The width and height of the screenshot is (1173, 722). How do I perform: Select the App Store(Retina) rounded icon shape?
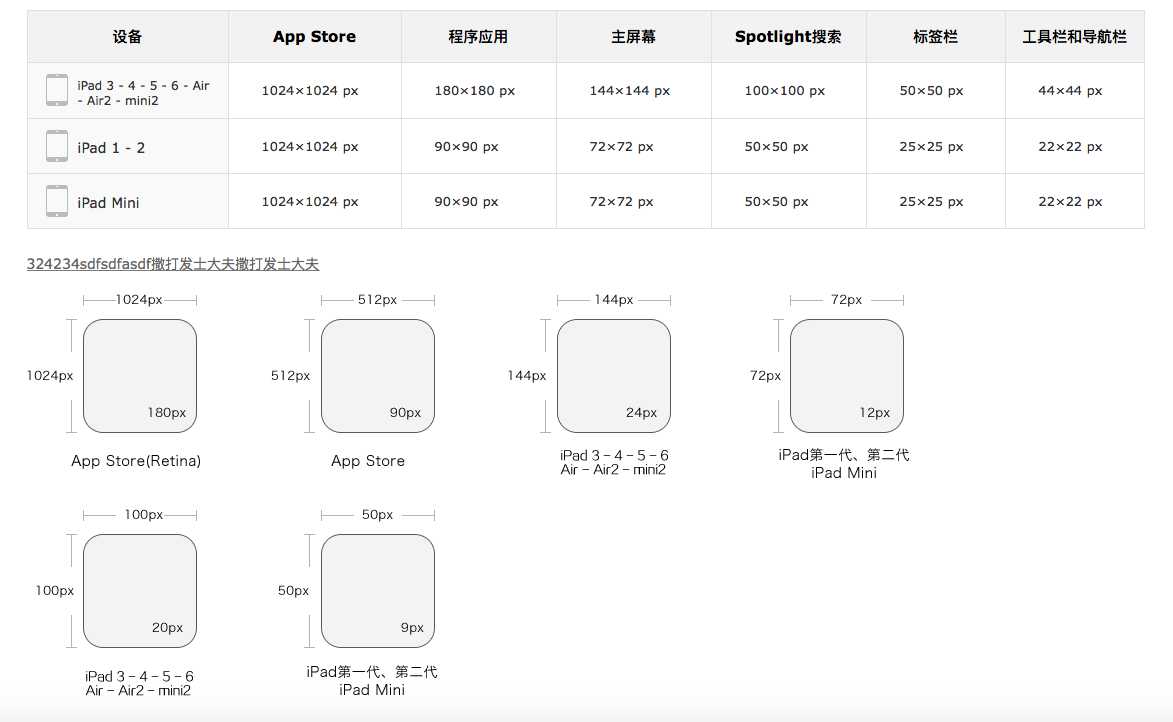coord(140,376)
